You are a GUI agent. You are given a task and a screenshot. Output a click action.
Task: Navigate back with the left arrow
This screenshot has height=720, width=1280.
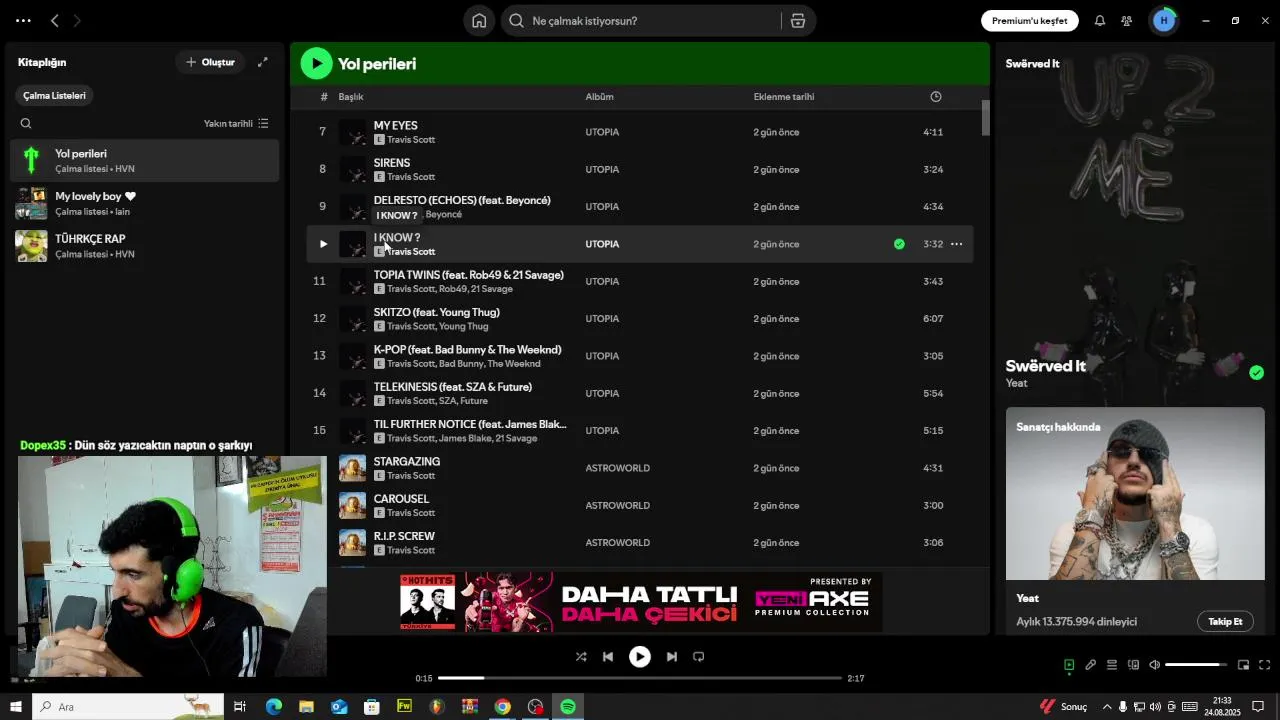point(55,21)
